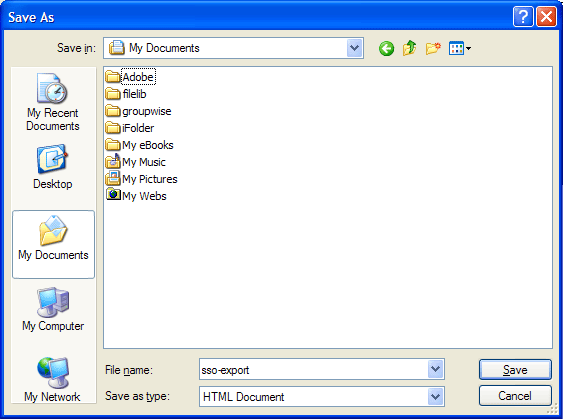Open My Recent Documents in places bar

53,103
